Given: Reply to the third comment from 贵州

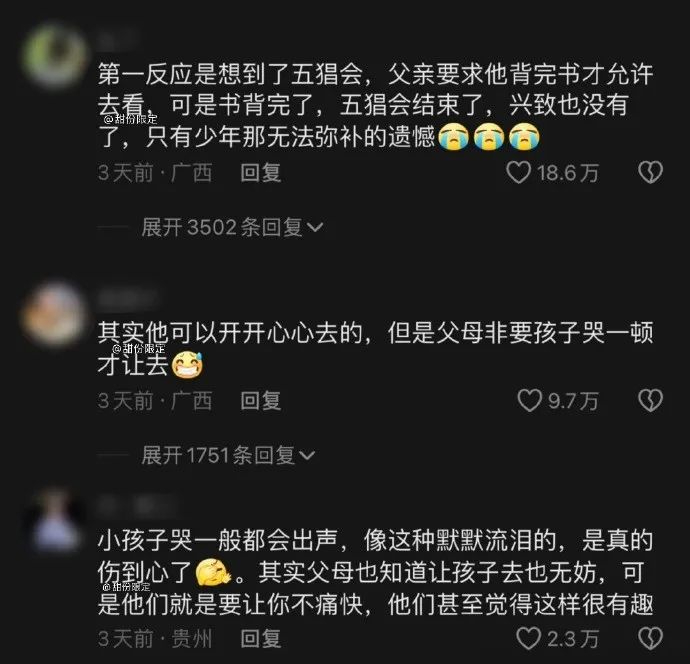Looking at the screenshot, I should pyautogui.click(x=261, y=638).
